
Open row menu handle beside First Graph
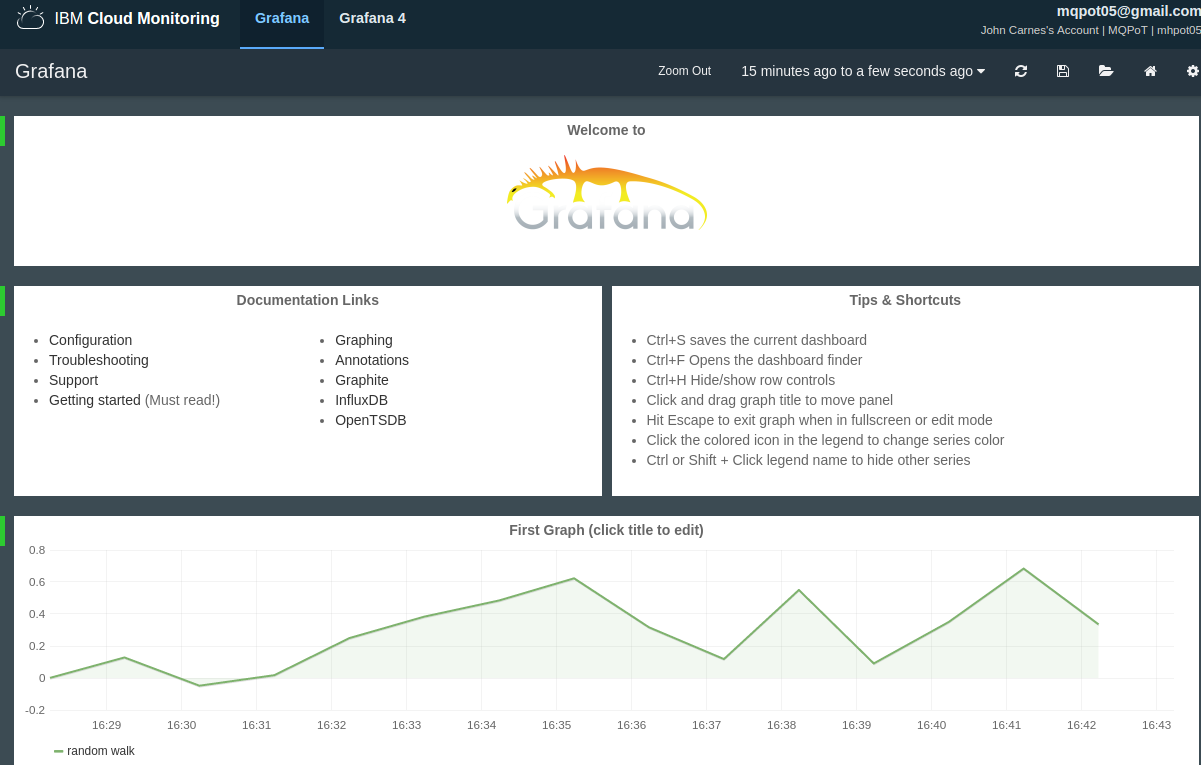2,531
